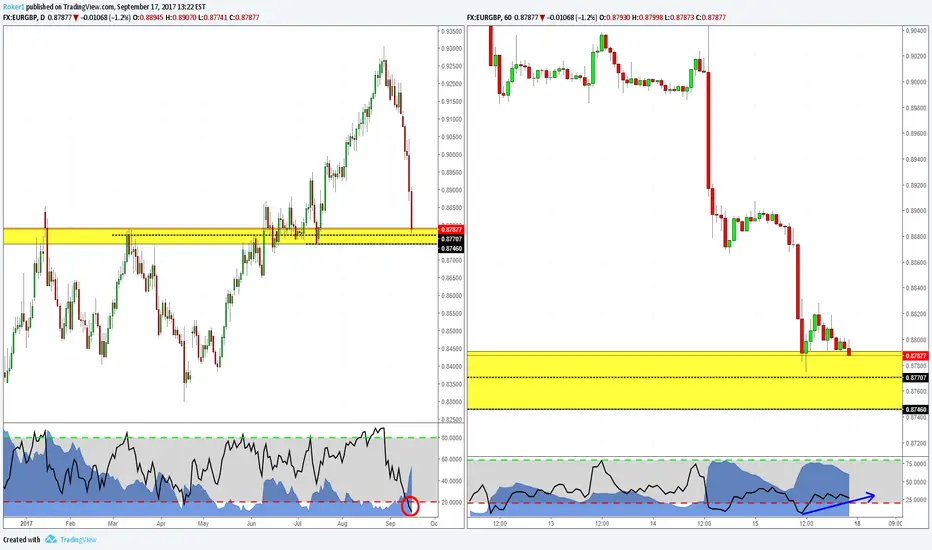932x550 pixels.
Task: Click the 0.88000 value on the hourly price axis
Action: (916, 340)
